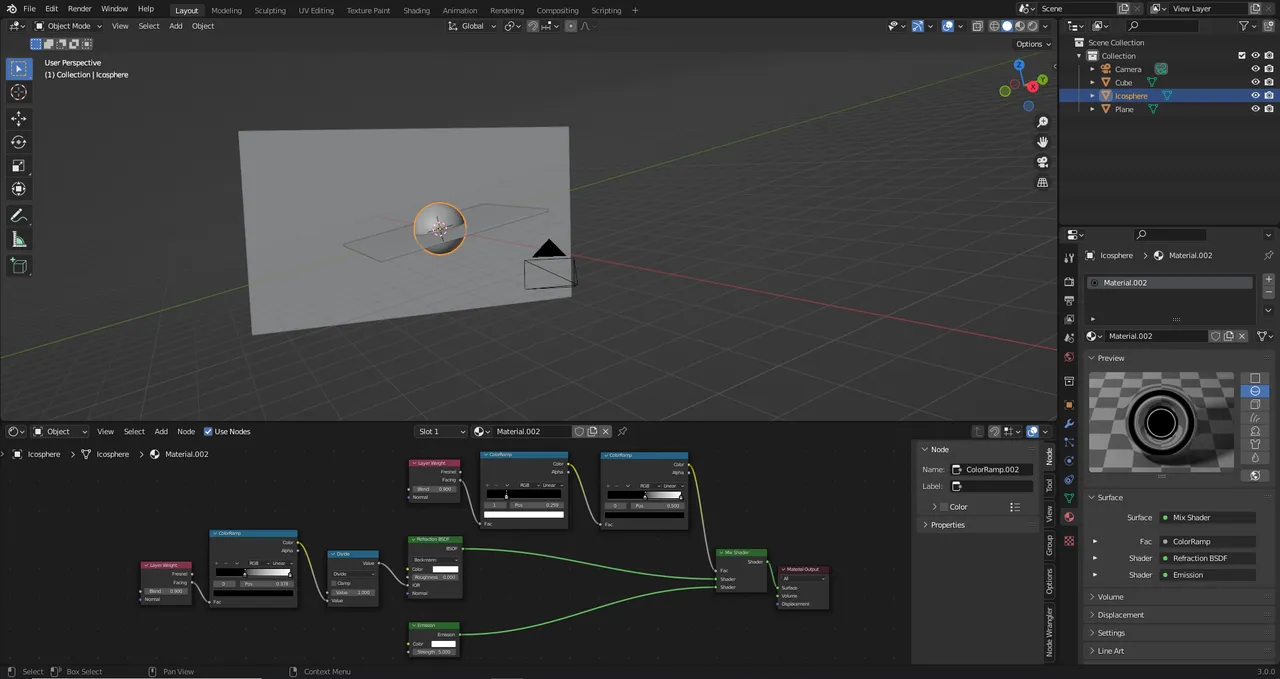The image size is (1280, 679).
Task: Click the Z axis on navigation gizmo
Action: [x=1019, y=65]
